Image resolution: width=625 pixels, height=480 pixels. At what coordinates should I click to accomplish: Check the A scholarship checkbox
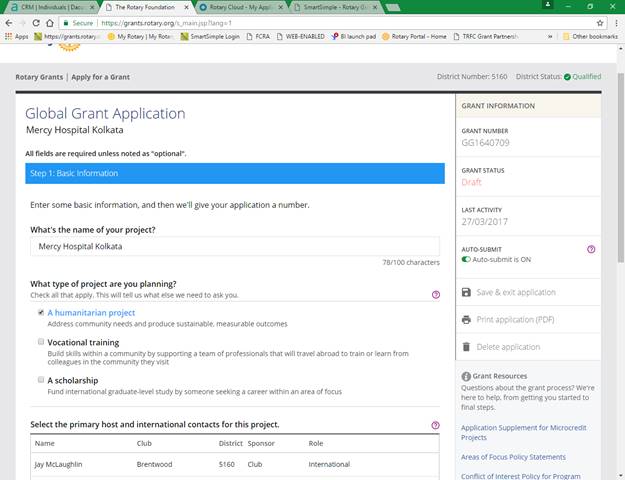coord(41,380)
